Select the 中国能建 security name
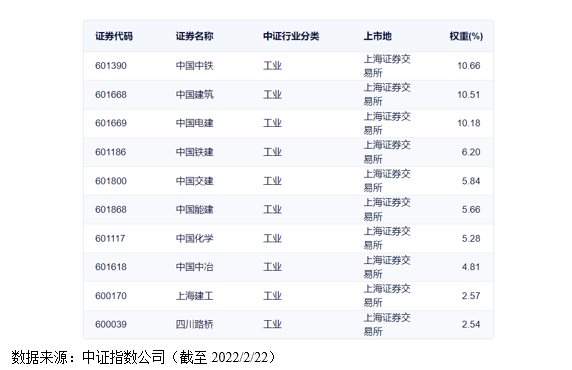 click(x=194, y=209)
